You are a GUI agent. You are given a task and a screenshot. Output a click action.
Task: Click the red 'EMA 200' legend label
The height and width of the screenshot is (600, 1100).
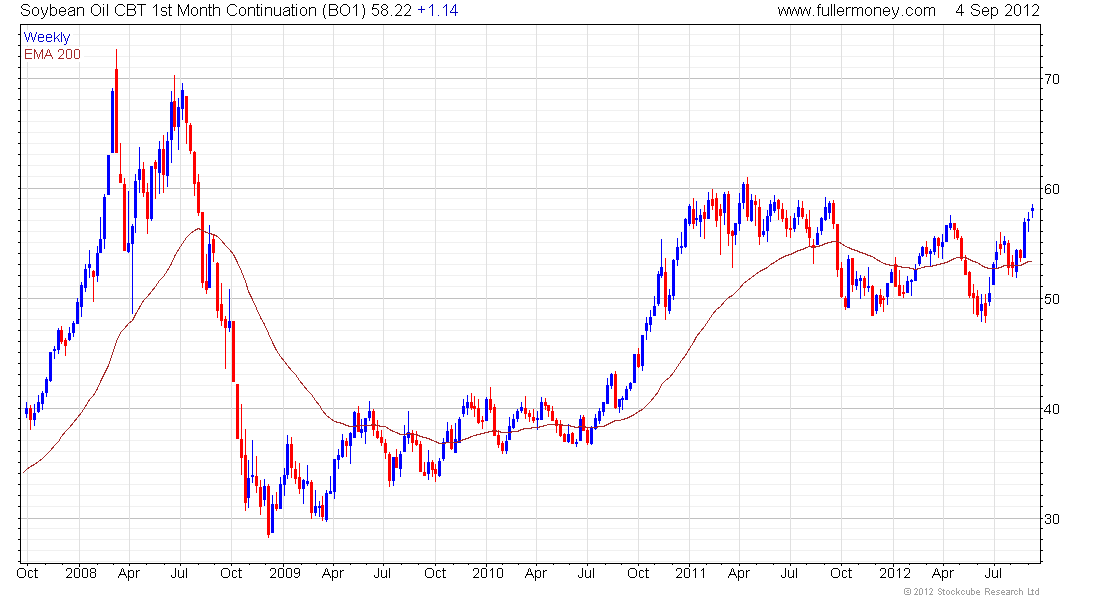pyautogui.click(x=52, y=54)
